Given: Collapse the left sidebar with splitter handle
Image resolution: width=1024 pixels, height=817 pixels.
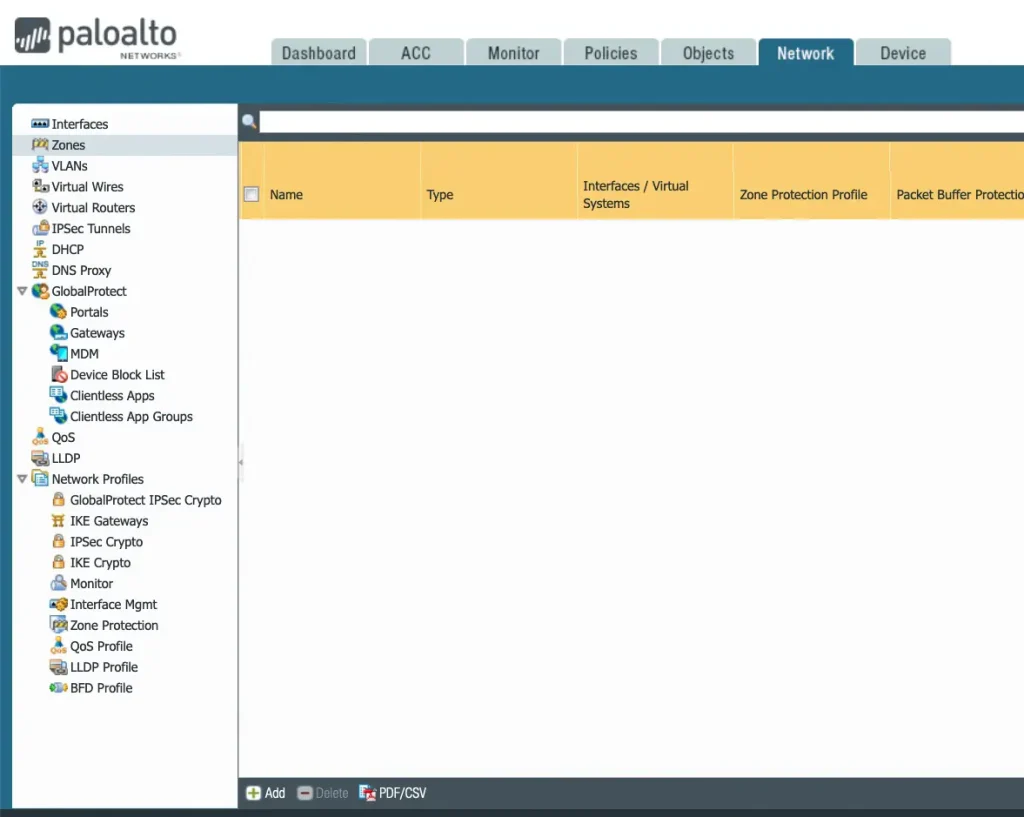Looking at the screenshot, I should (240, 462).
